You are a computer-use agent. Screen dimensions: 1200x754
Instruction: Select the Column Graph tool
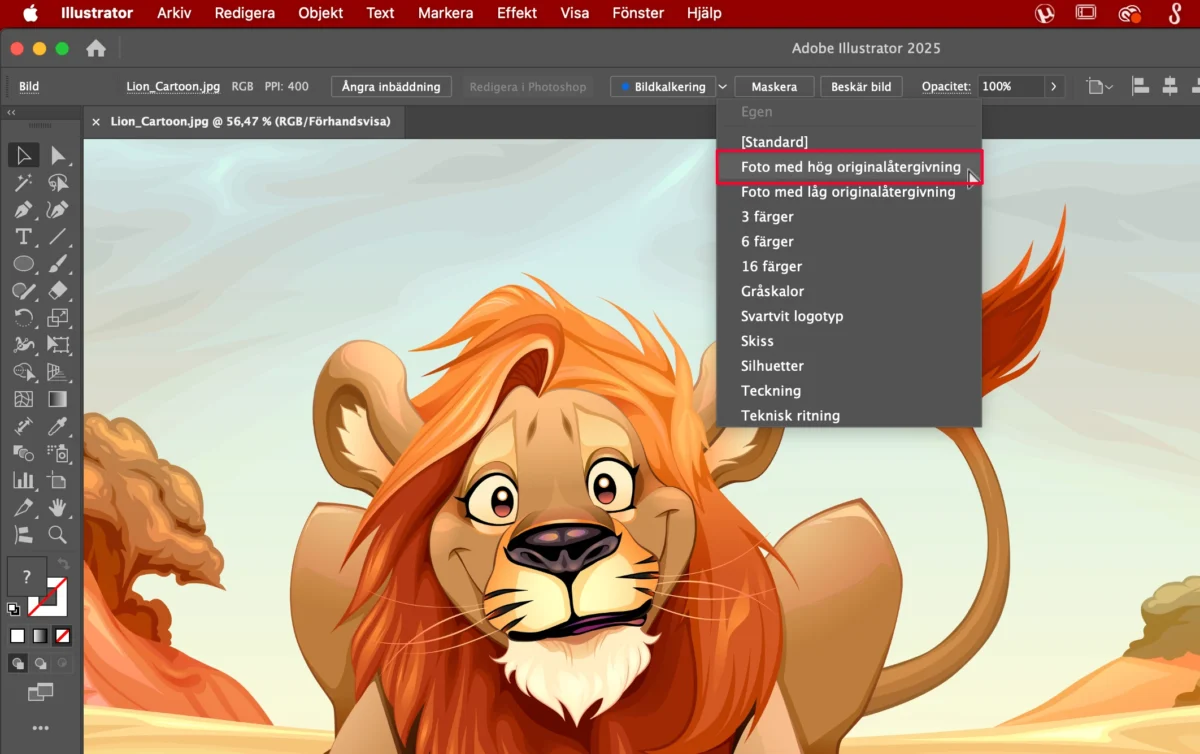[x=24, y=480]
